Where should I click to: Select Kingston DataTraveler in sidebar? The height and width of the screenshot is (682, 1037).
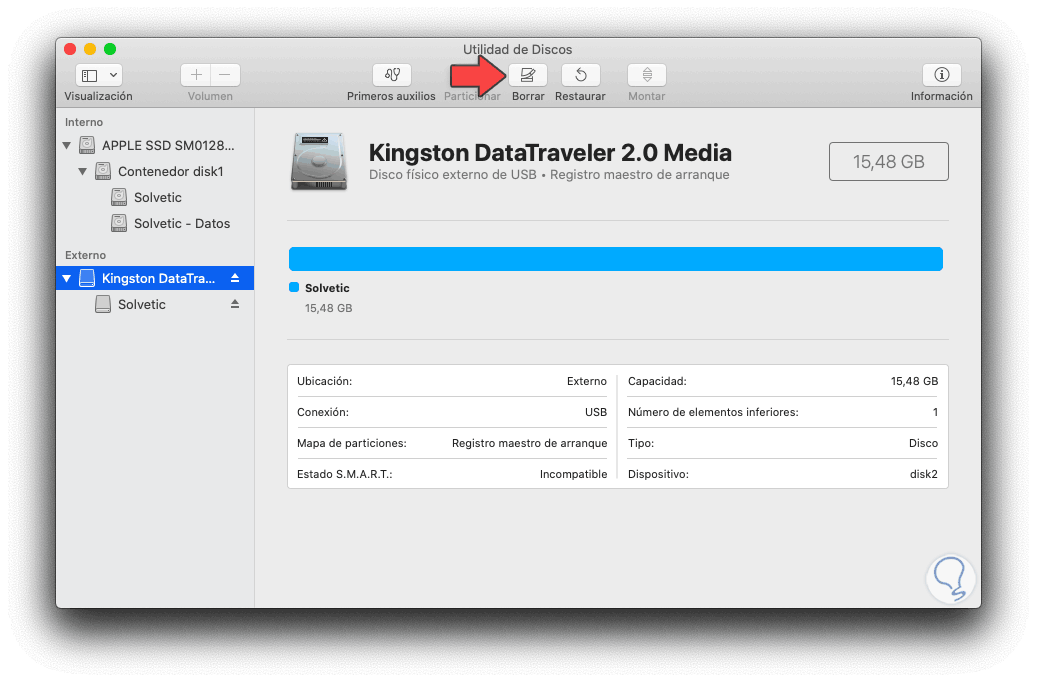point(155,278)
